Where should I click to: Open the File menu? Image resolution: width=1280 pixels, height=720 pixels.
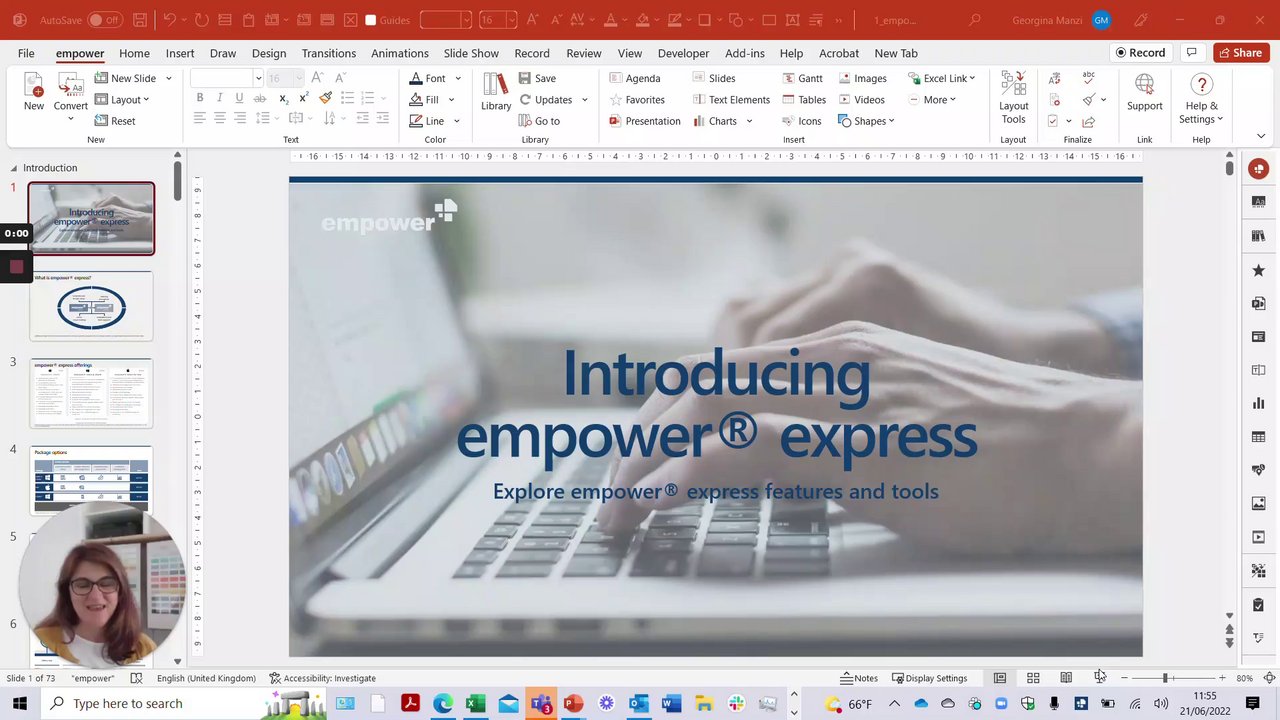26,53
